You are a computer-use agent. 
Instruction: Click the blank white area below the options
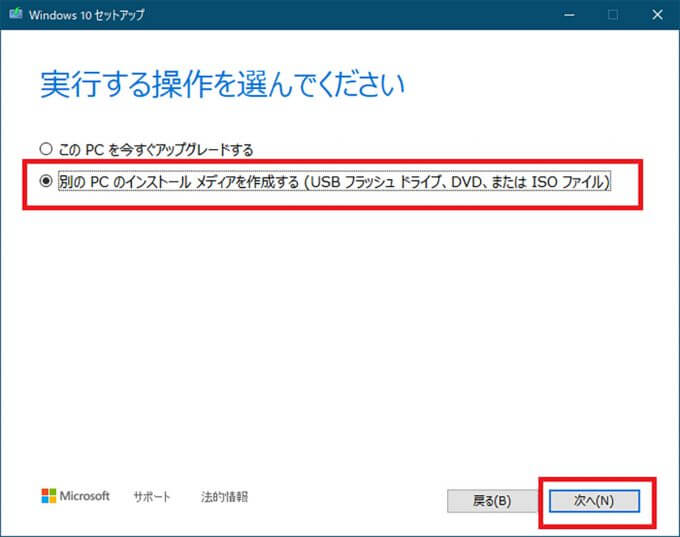tap(338, 338)
